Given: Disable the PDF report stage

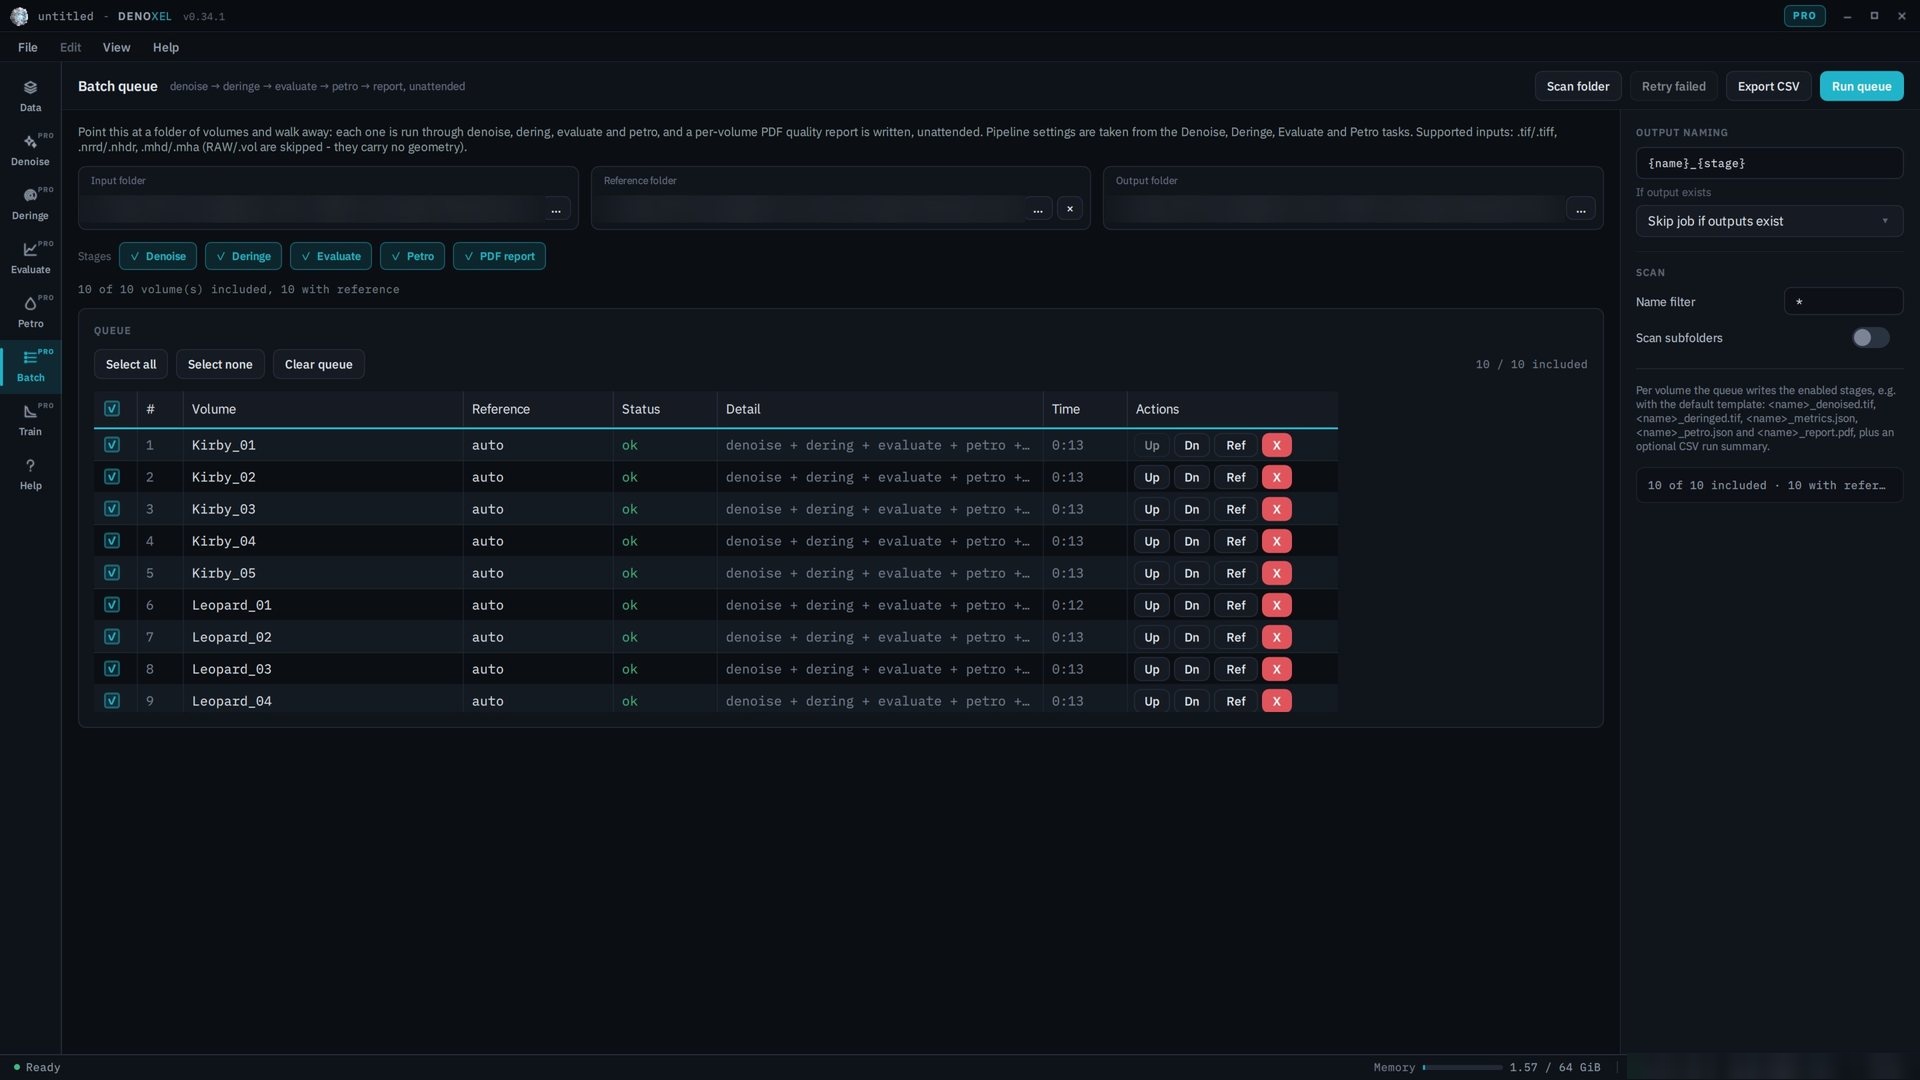Looking at the screenshot, I should (x=499, y=256).
